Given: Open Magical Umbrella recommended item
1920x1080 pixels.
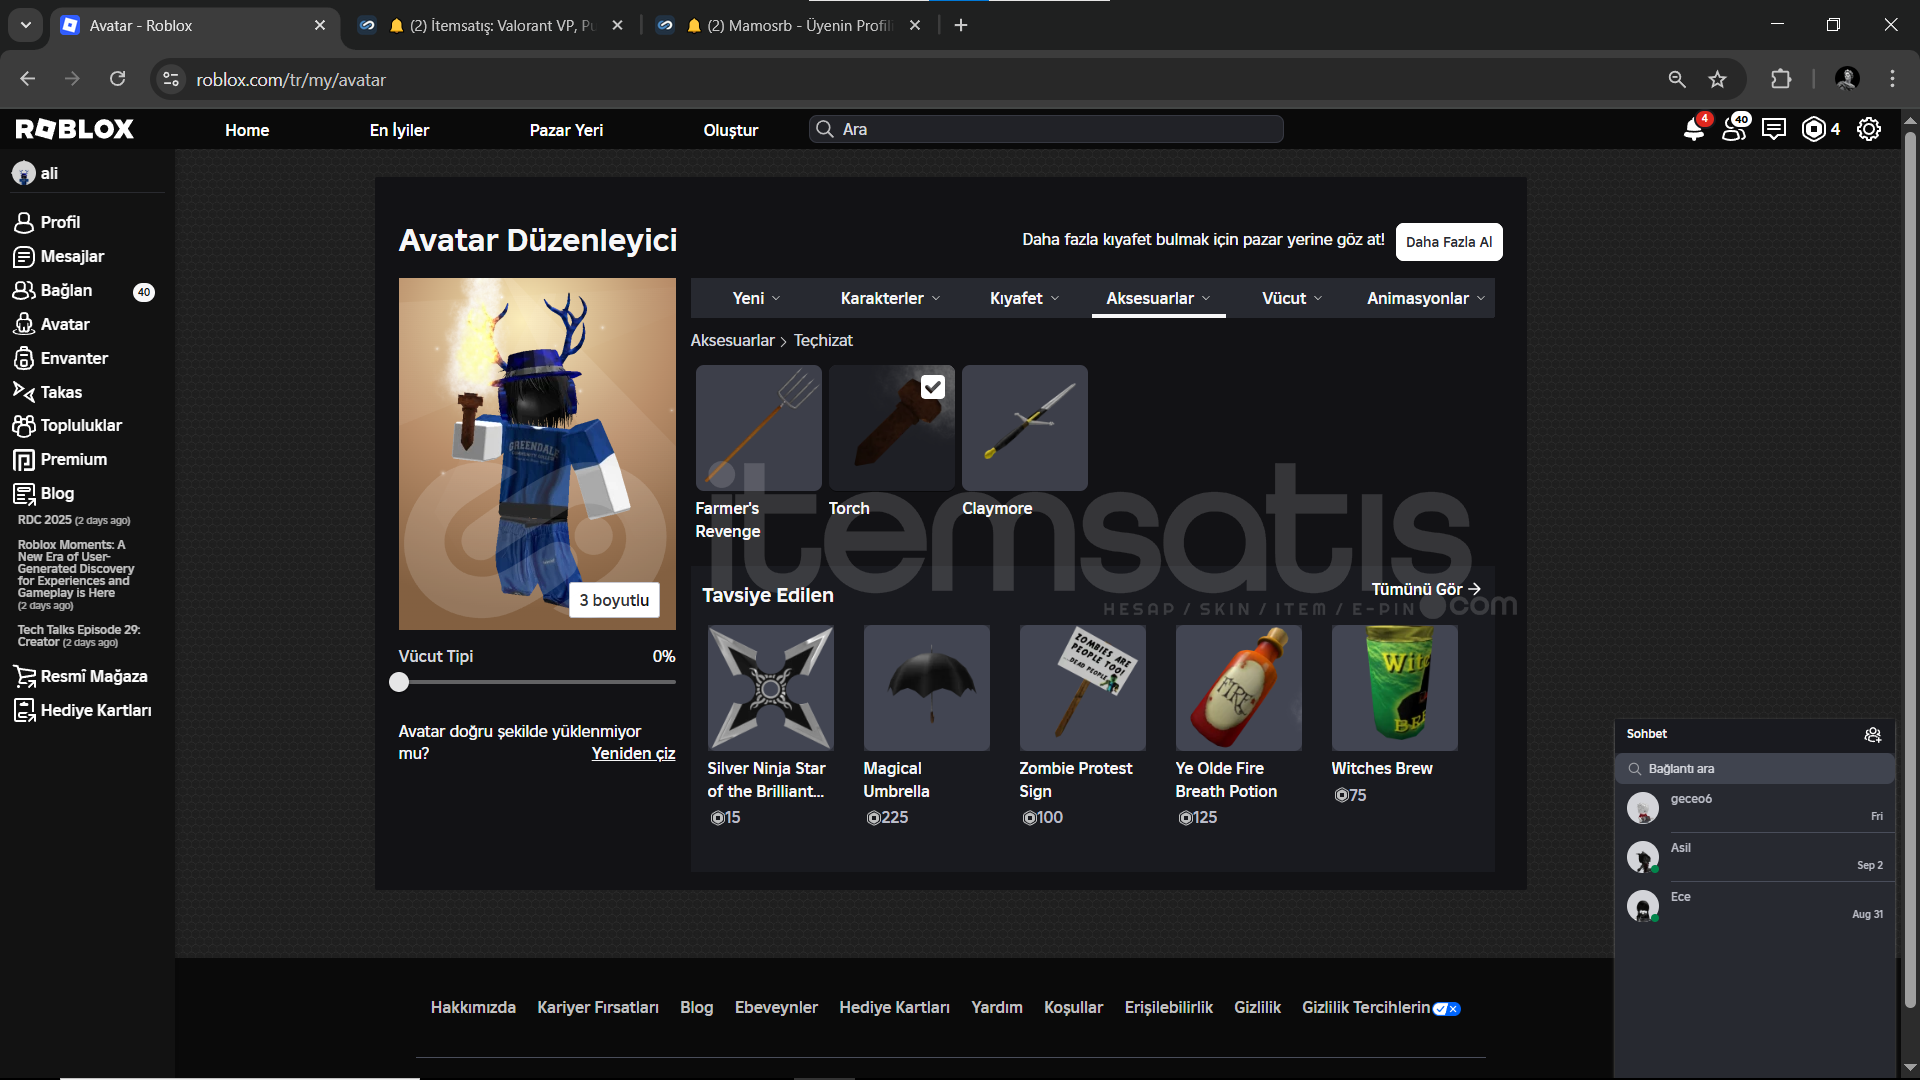Looking at the screenshot, I should tap(927, 688).
